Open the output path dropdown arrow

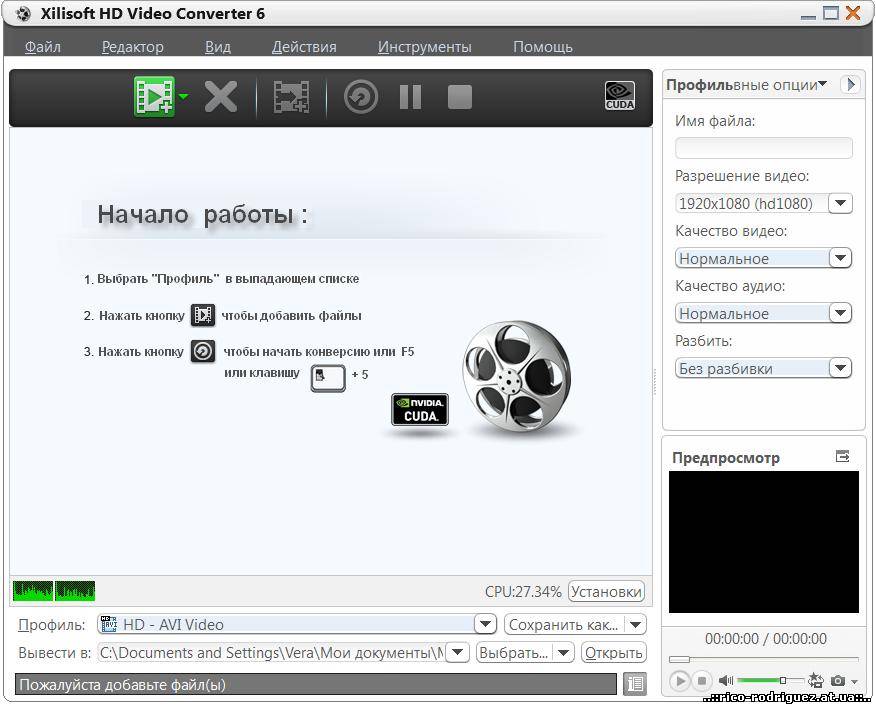(x=458, y=652)
